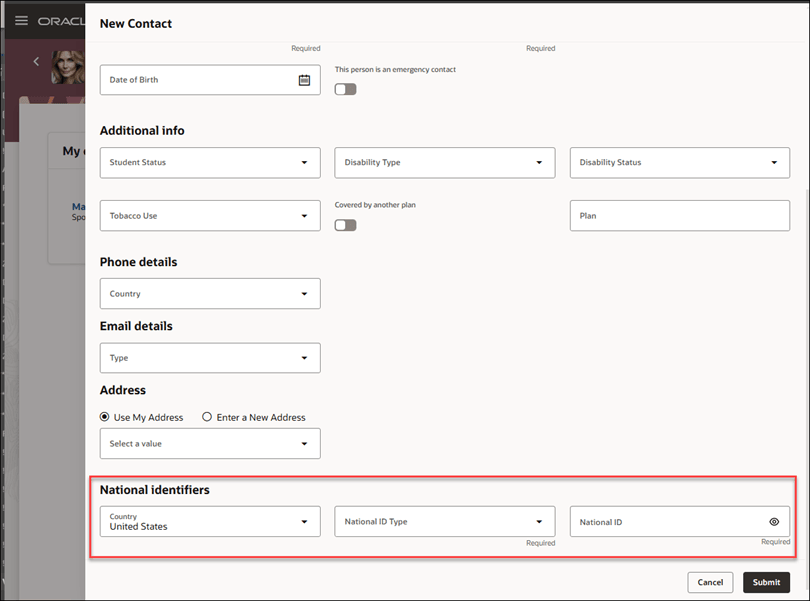Open the hamburger navigation menu
This screenshot has height=601, width=810.
click(x=21, y=21)
